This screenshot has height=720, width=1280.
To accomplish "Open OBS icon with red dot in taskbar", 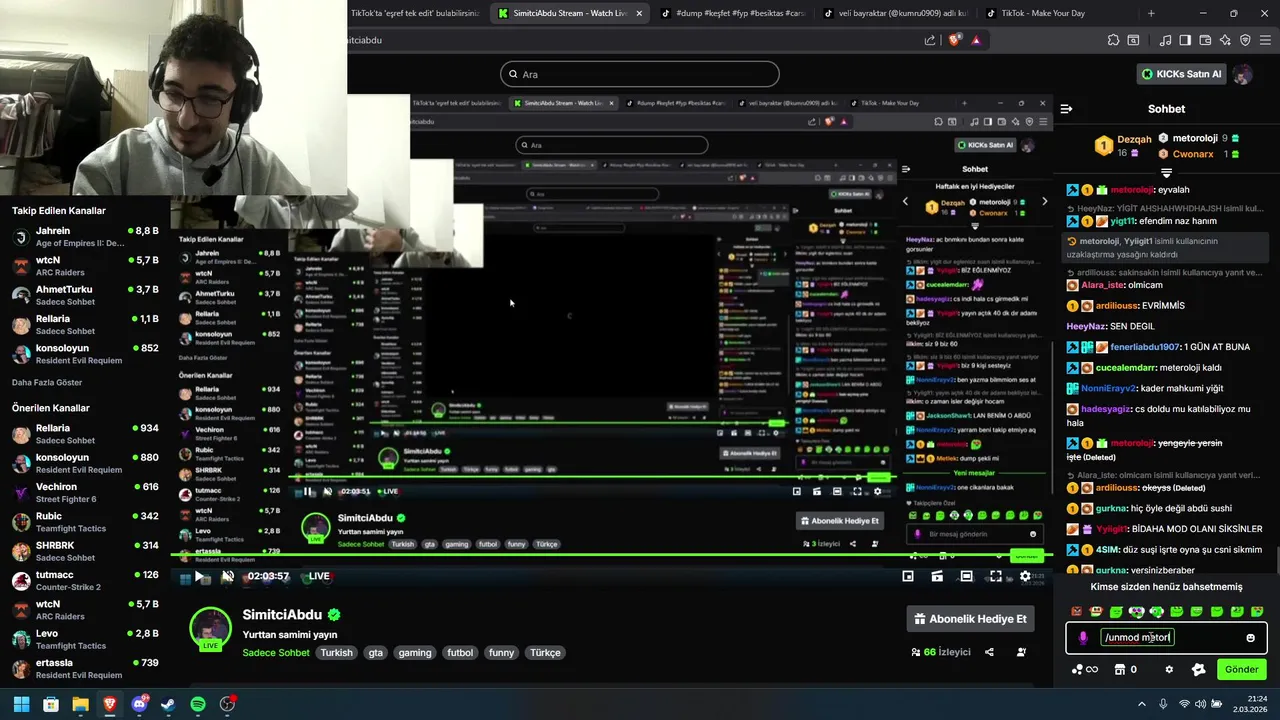I will pos(227,704).
